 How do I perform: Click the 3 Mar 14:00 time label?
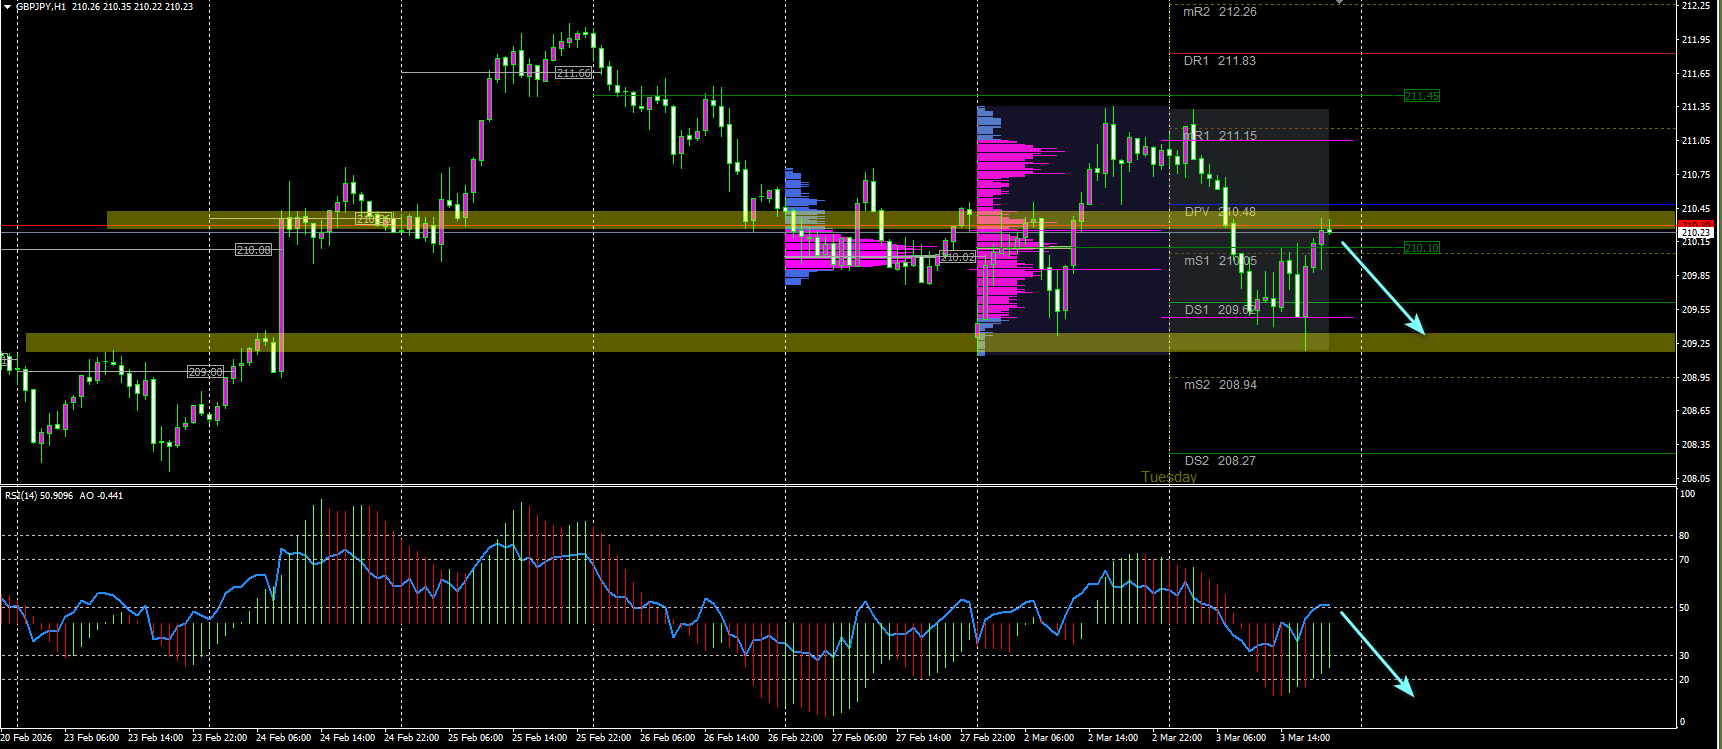[1305, 738]
